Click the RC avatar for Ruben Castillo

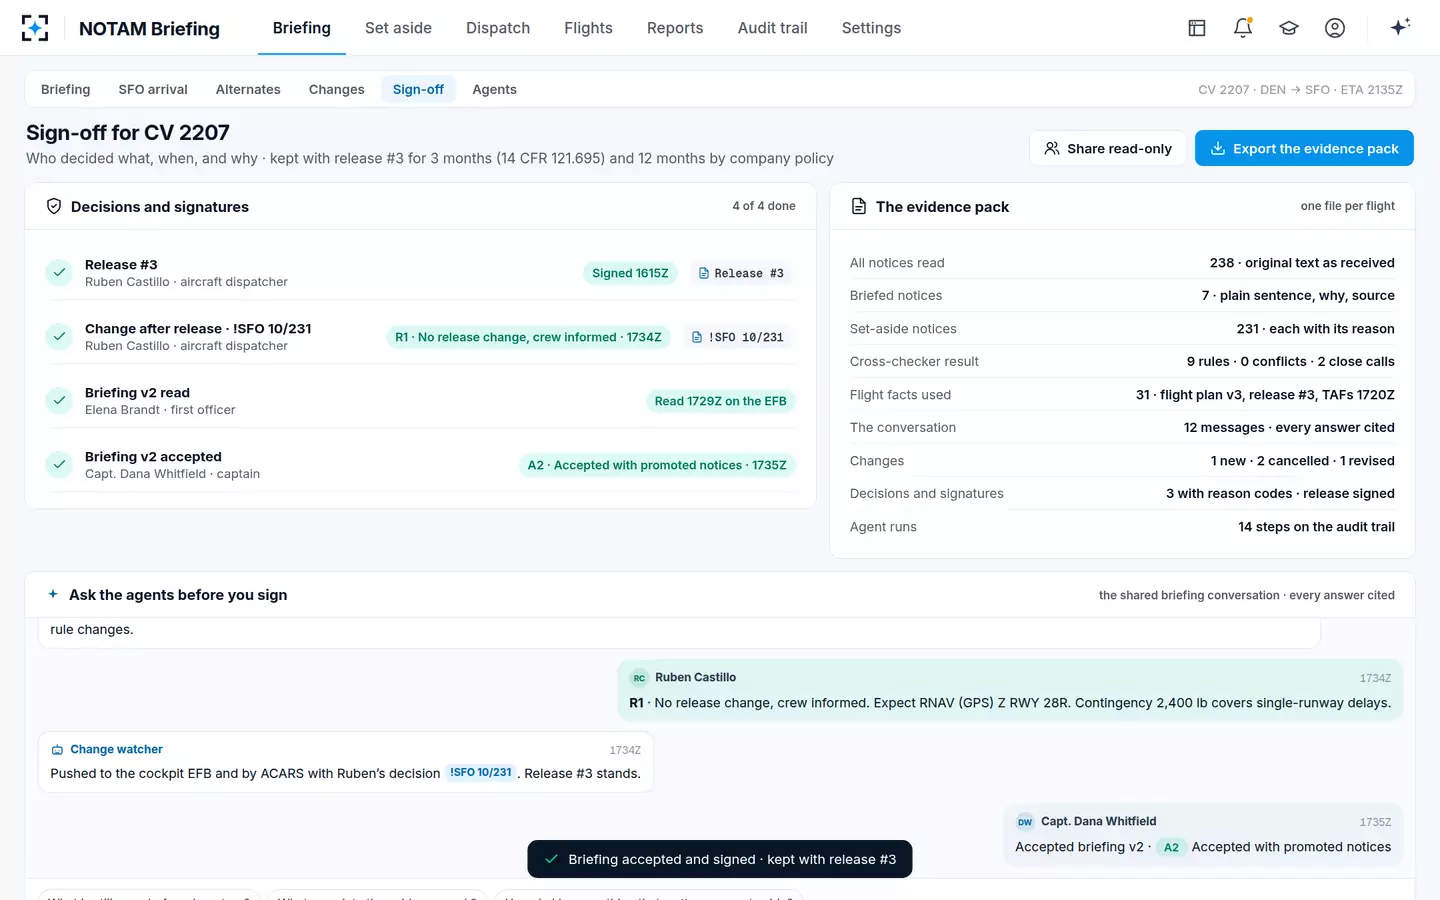point(639,678)
